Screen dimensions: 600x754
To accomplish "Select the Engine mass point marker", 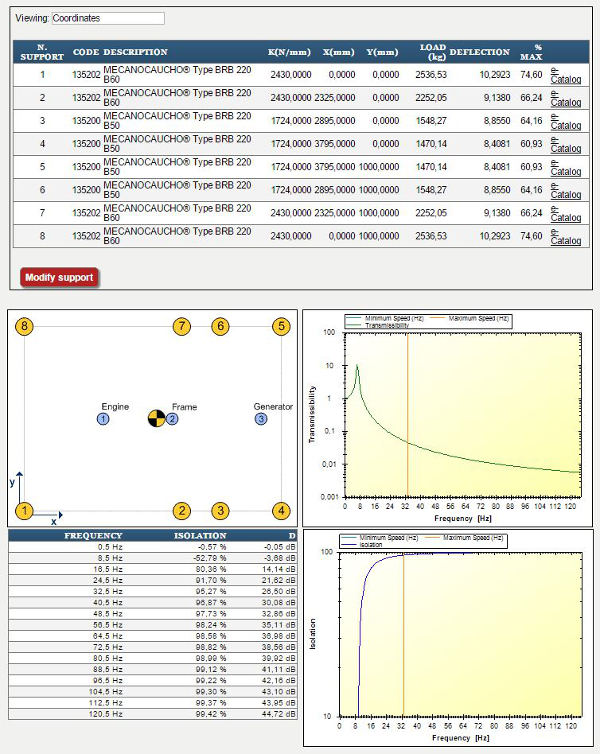I will click(x=103, y=419).
